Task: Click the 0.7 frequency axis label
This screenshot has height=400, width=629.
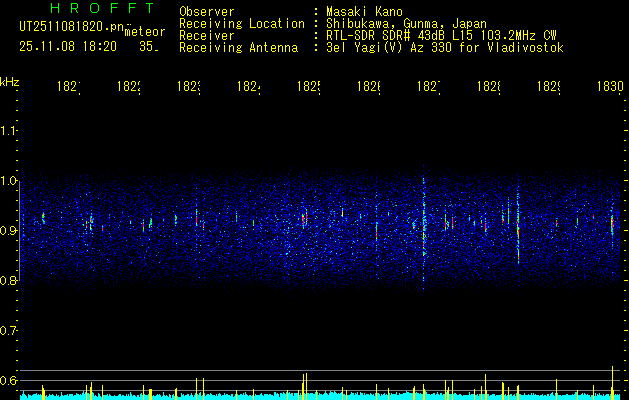Action: coord(8,331)
